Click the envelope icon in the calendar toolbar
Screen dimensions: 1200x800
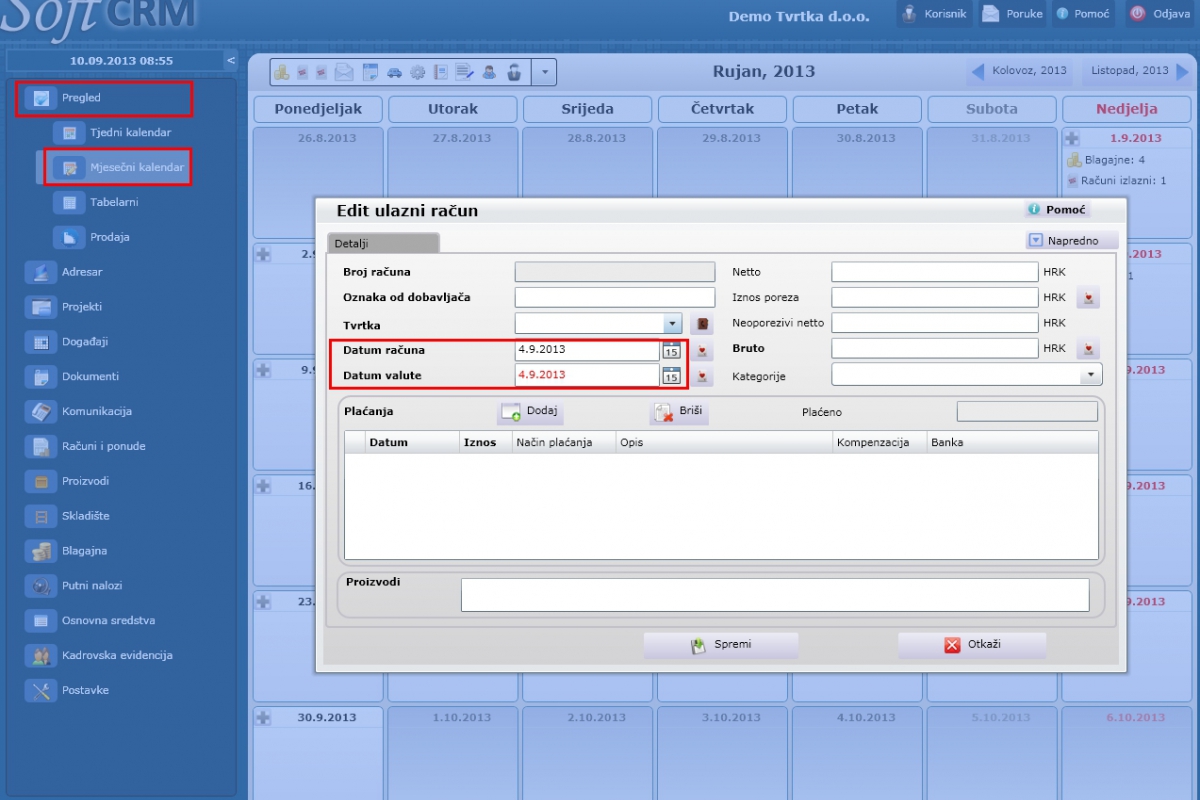344,72
